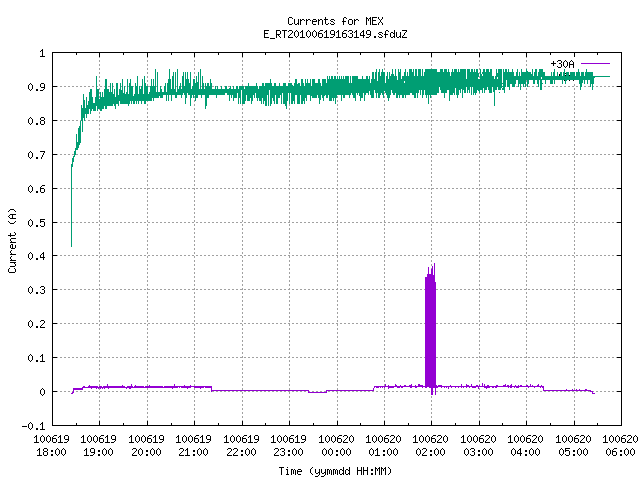This screenshot has height=480, width=640.
Task: Click the x-axis label 100619 23:00
Action: tap(289, 446)
